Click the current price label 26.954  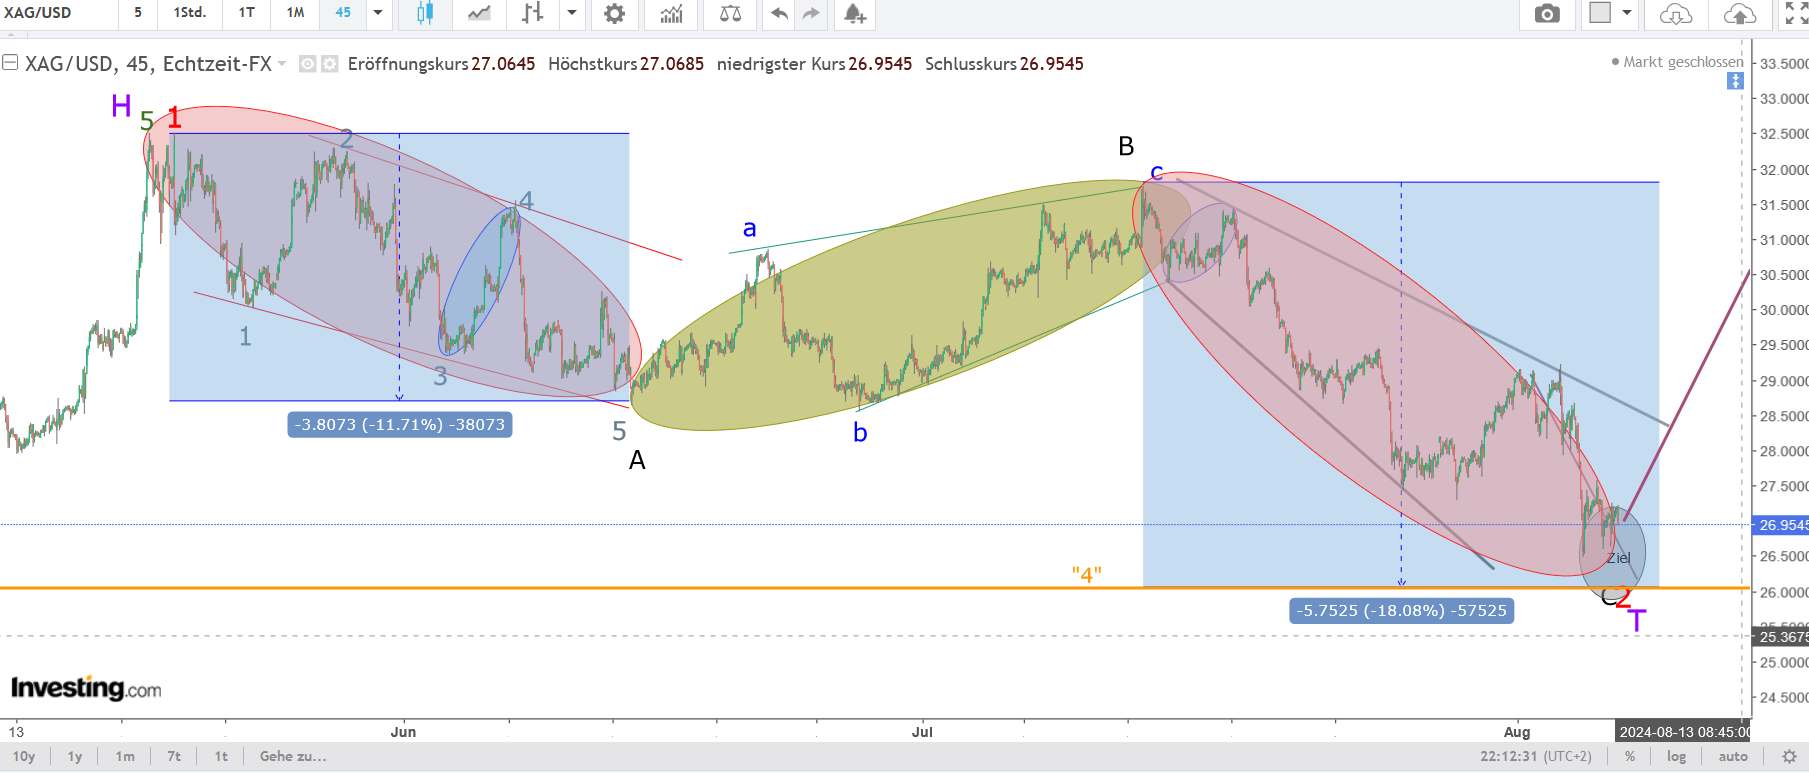pos(1782,525)
